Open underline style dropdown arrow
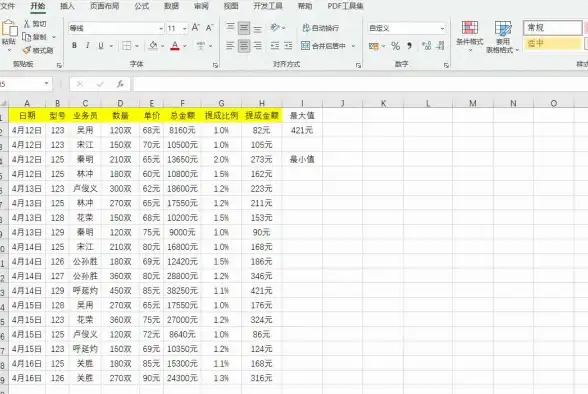 [x=111, y=46]
